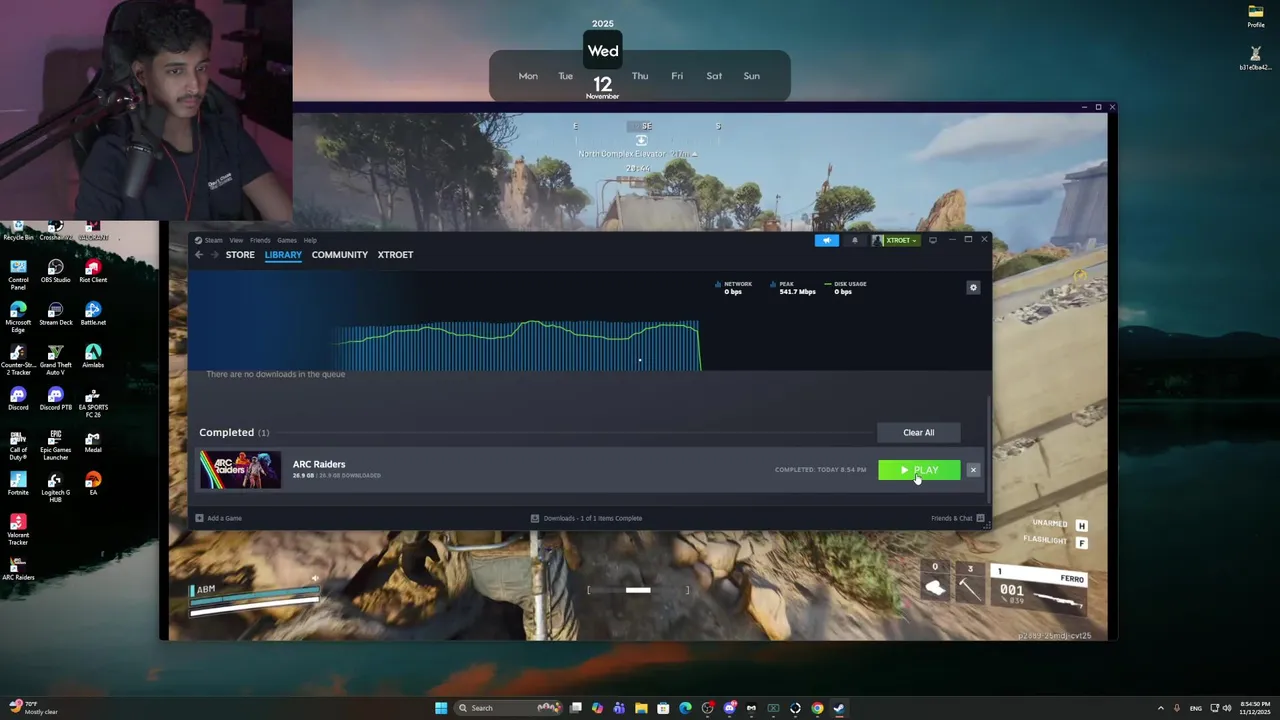Remove ARC Raiders from the completed list
Image resolution: width=1280 pixels, height=720 pixels.
pos(973,470)
